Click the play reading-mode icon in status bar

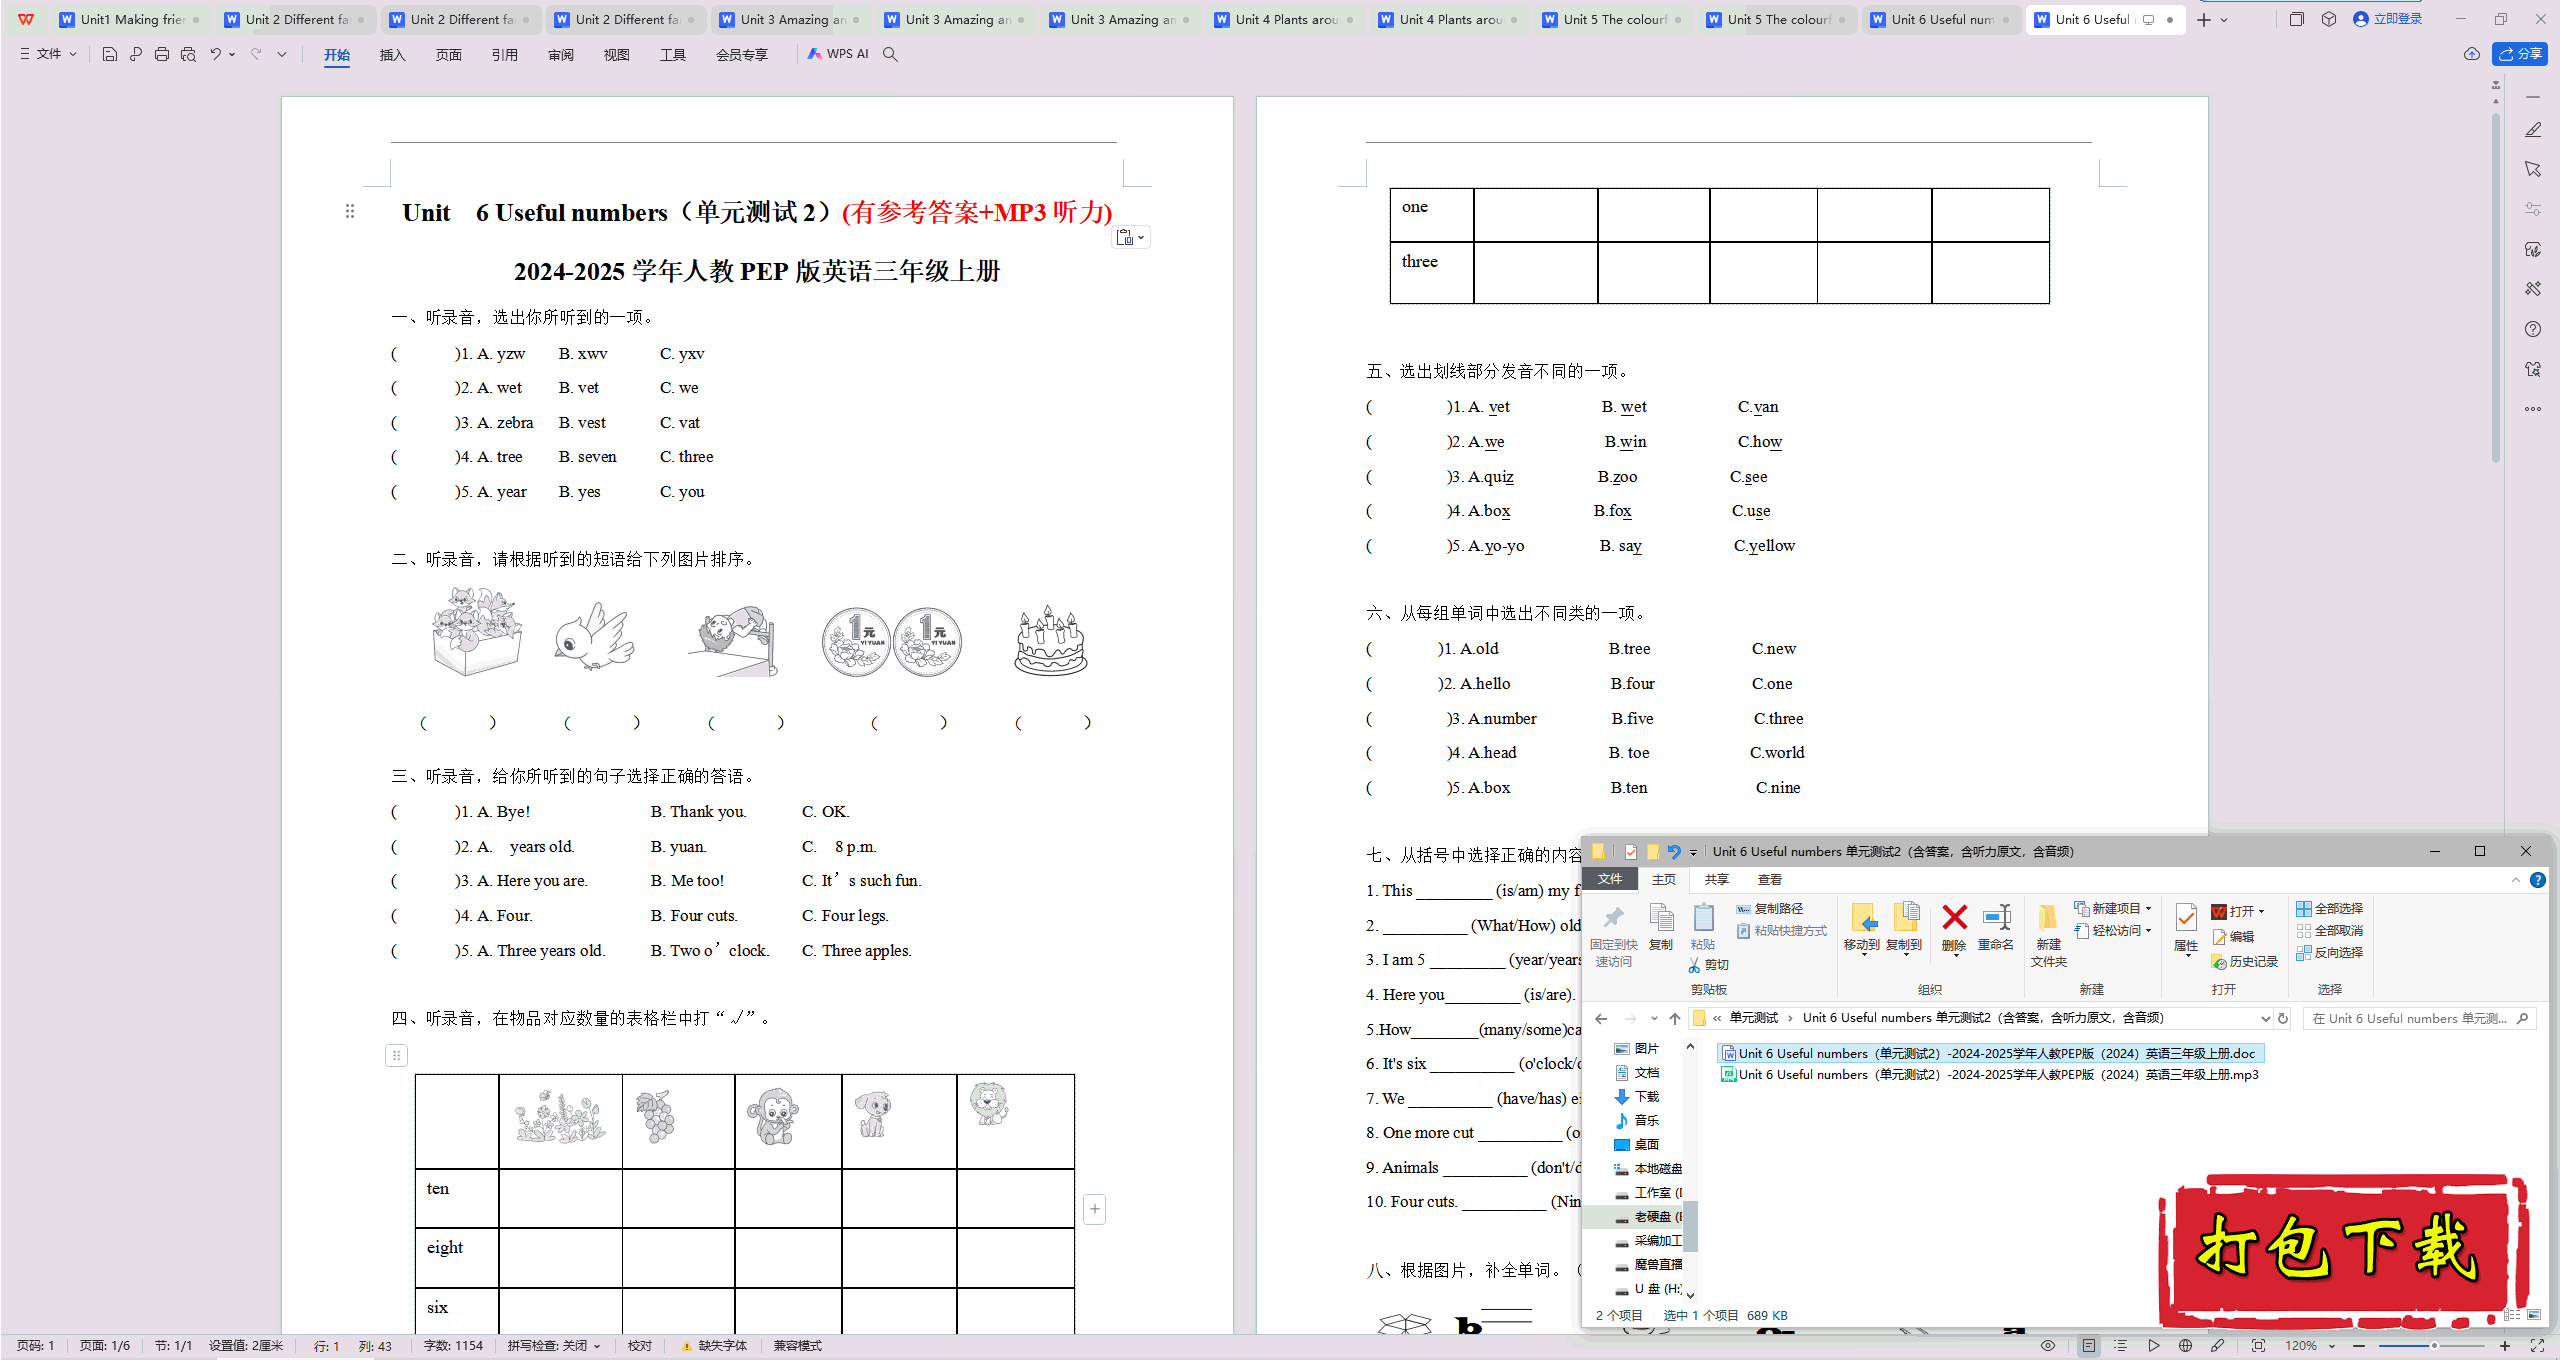[2154, 1346]
